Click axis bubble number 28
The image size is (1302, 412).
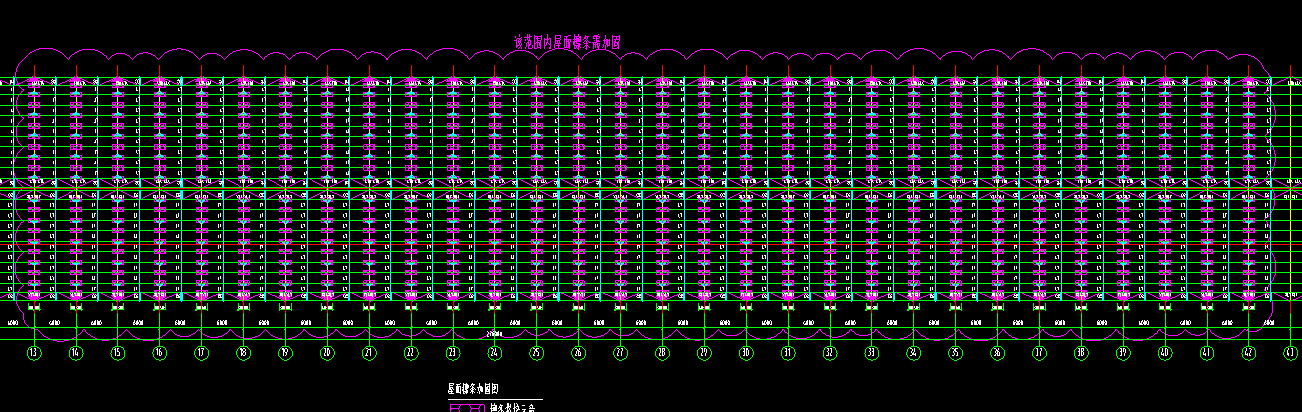click(x=661, y=352)
